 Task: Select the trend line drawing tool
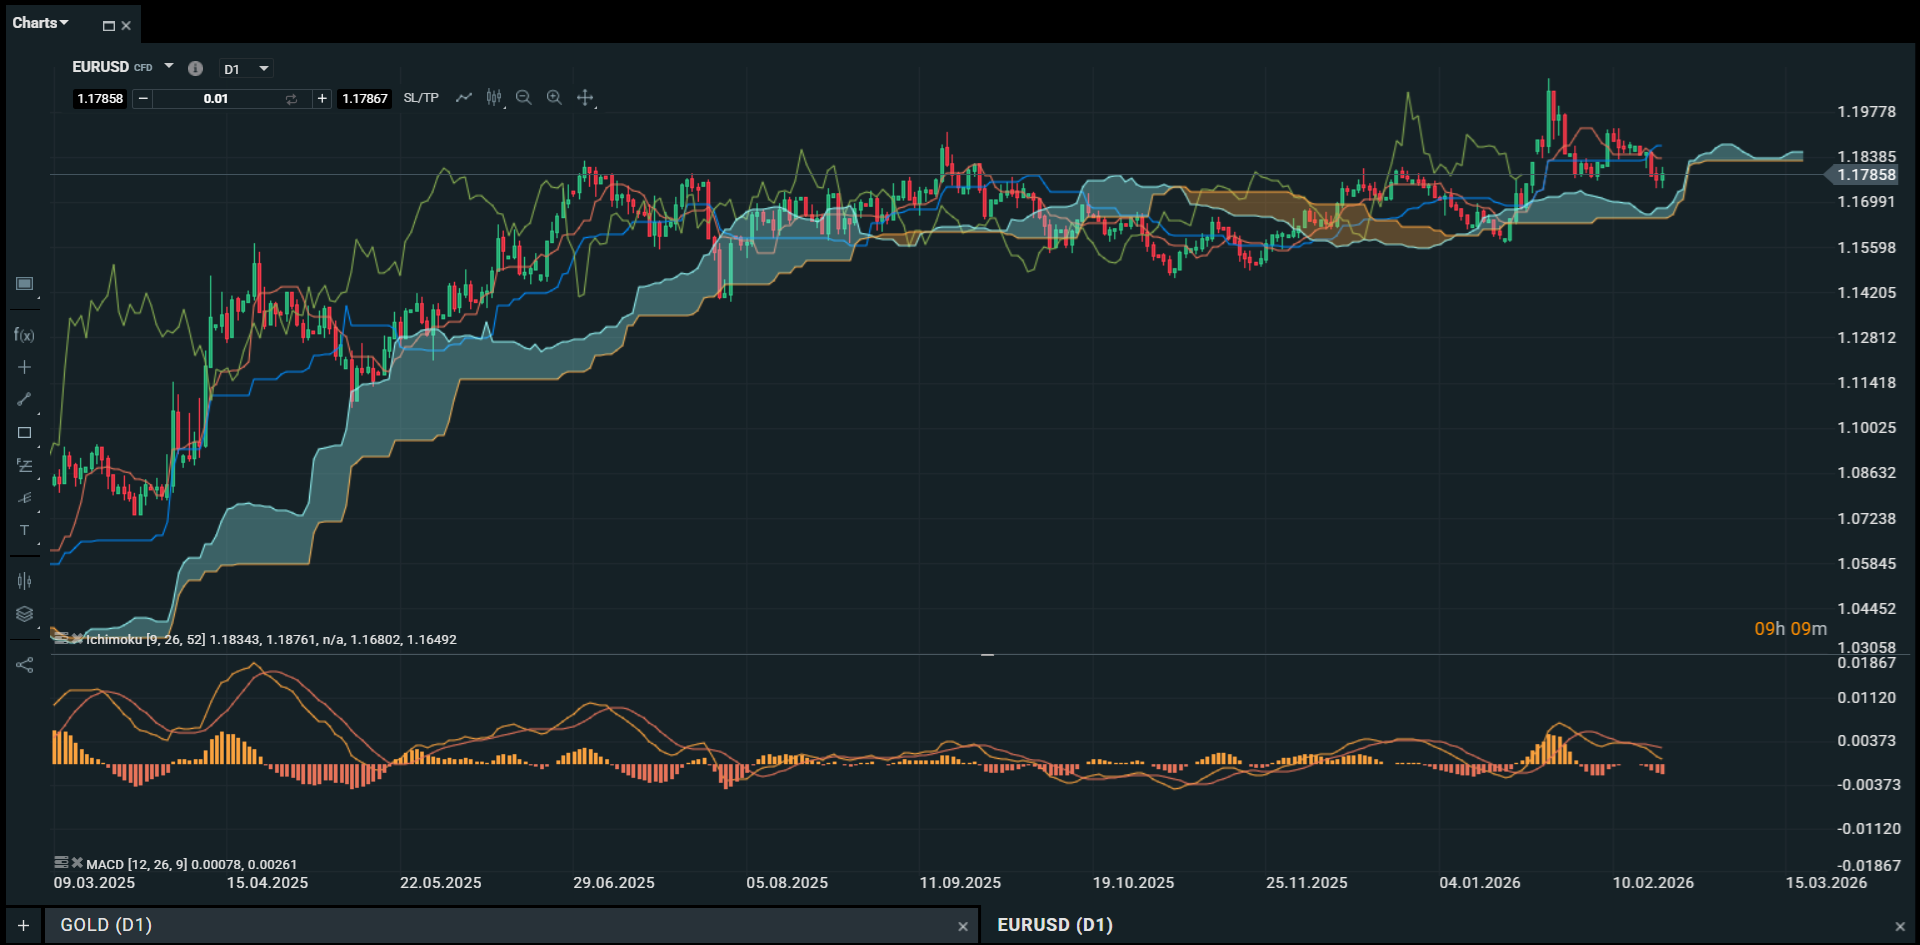click(25, 399)
